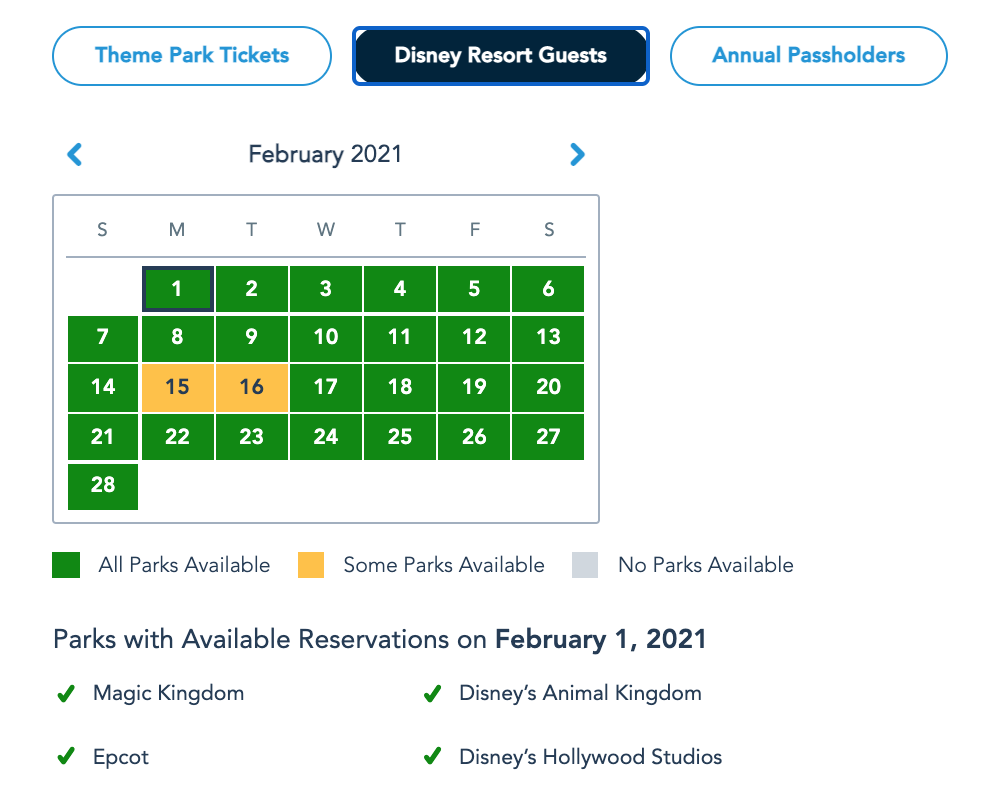Open the Annual Passholders tab
Image resolution: width=988 pixels, height=804 pixels.
click(808, 56)
